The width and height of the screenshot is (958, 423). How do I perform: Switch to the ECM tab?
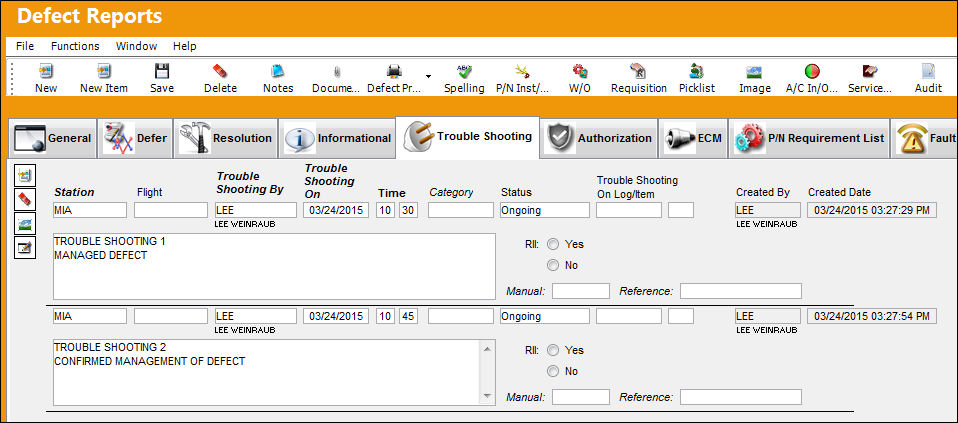693,139
